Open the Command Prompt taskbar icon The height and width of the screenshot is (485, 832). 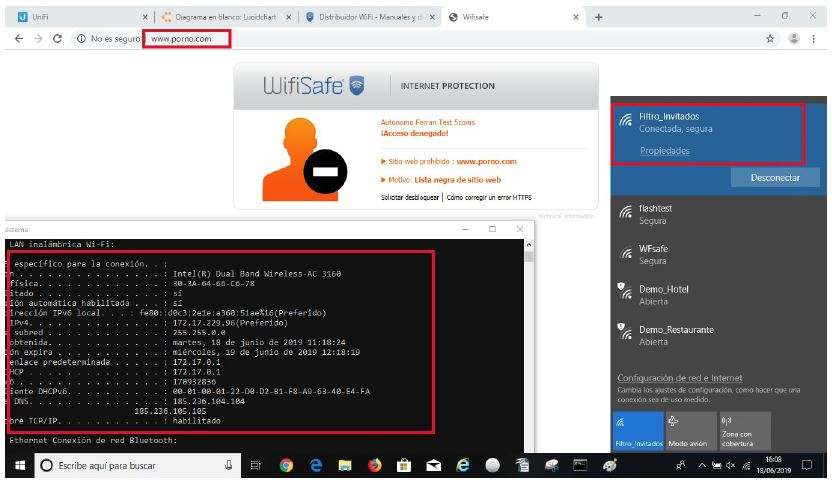click(580, 465)
